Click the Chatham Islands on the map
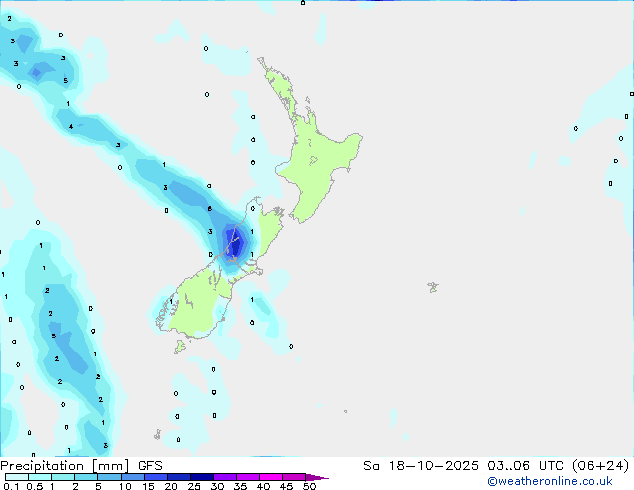Image resolution: width=634 pixels, height=490 pixels. (x=433, y=287)
